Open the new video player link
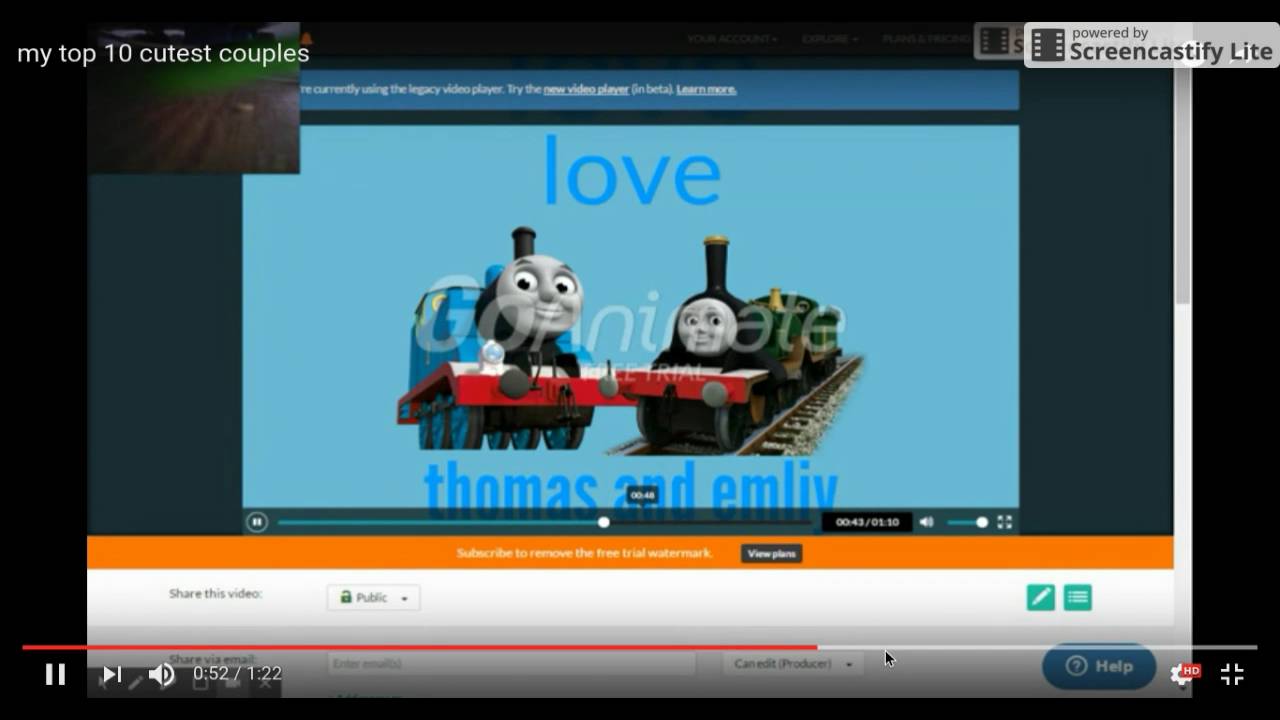Screen dimensions: 1280x720 [x=586, y=89]
